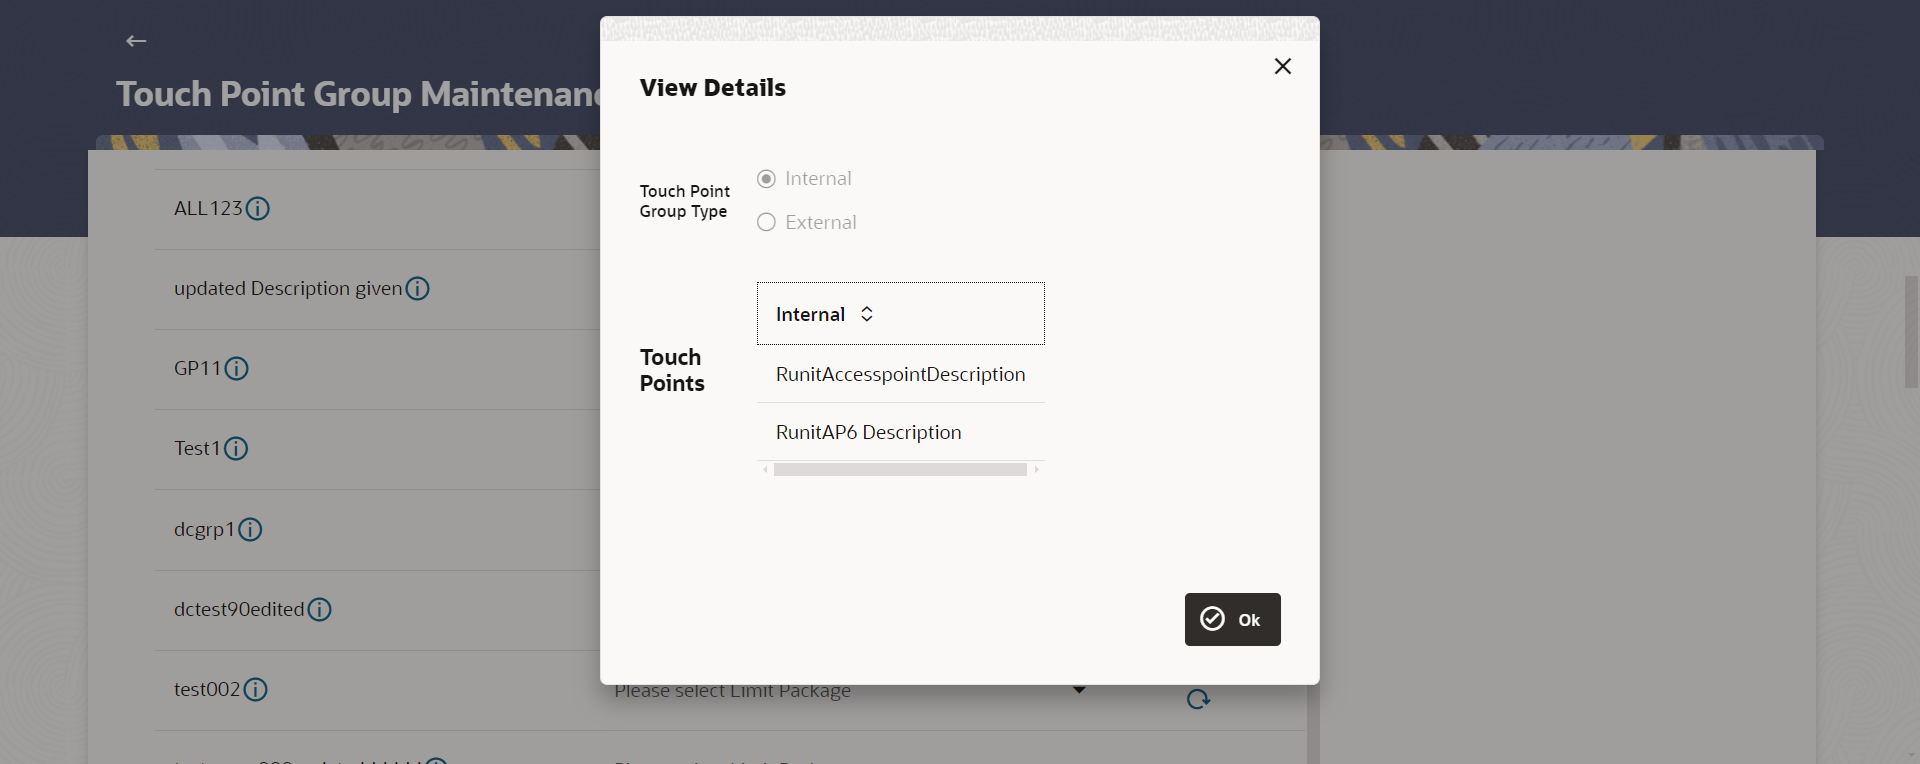Sort the Internal touch points column

867,314
